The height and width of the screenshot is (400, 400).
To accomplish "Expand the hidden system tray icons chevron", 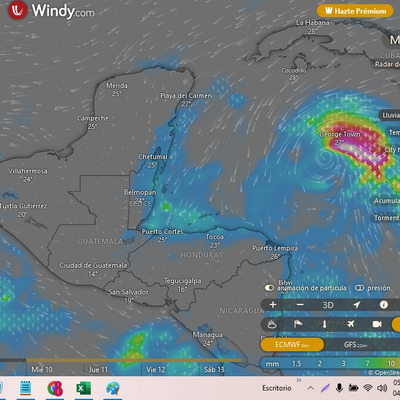I will point(311,388).
